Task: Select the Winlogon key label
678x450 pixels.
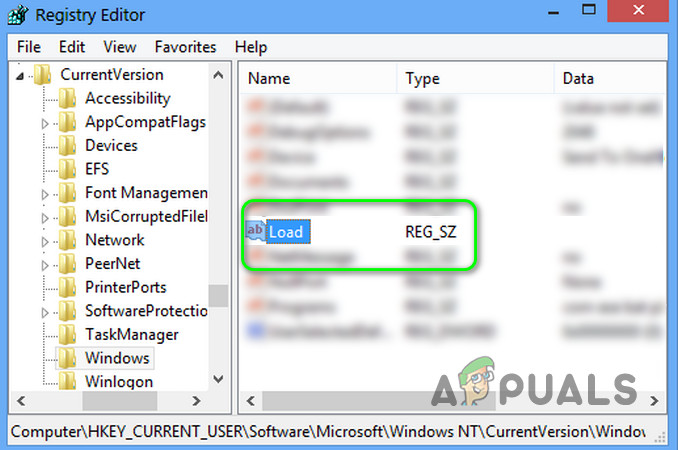Action: pos(119,381)
